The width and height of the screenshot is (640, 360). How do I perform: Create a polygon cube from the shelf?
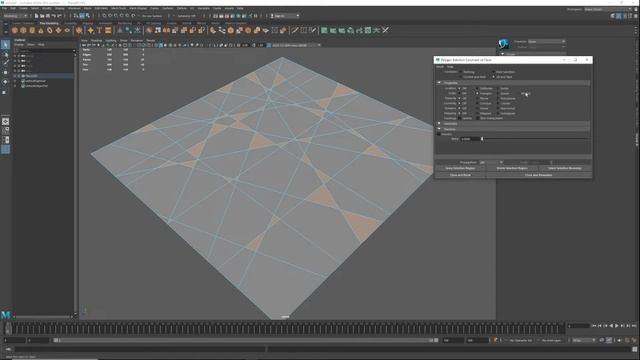click(x=23, y=30)
